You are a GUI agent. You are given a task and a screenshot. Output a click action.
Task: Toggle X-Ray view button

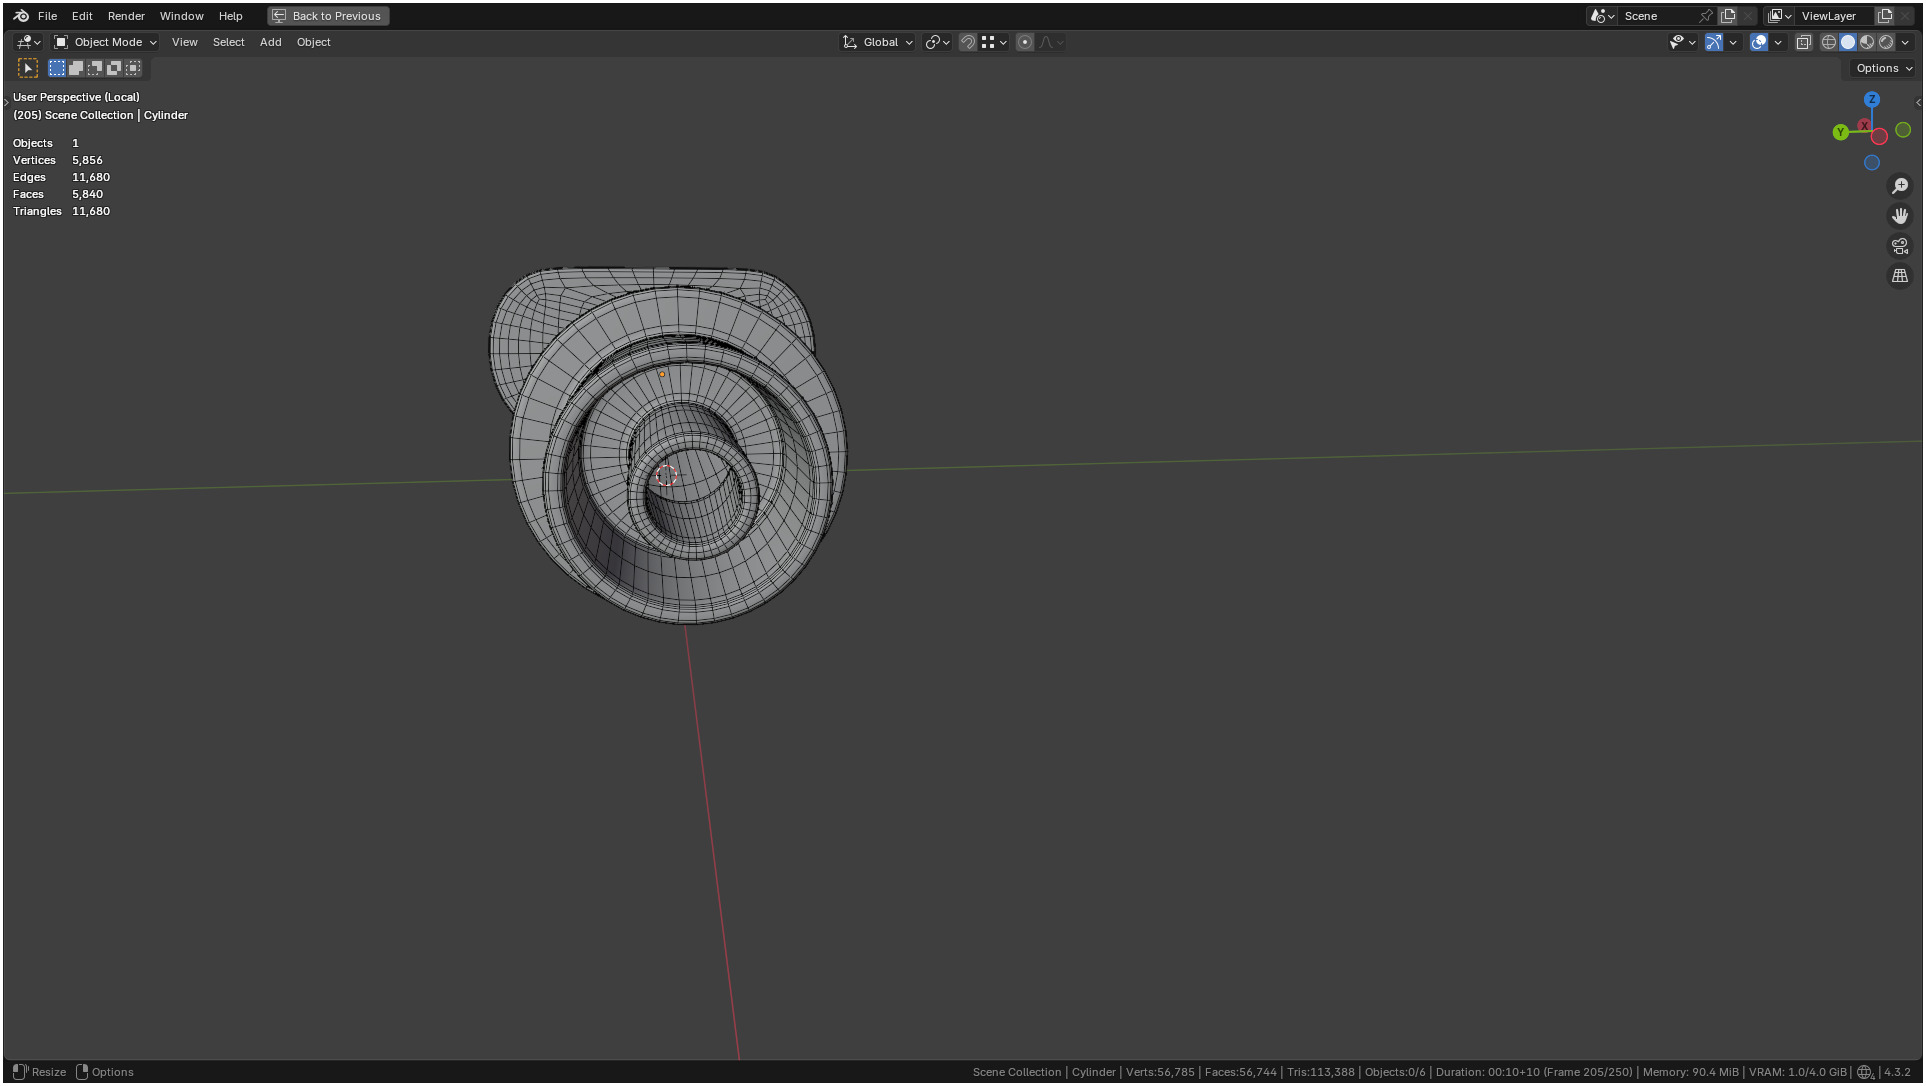click(x=1804, y=42)
